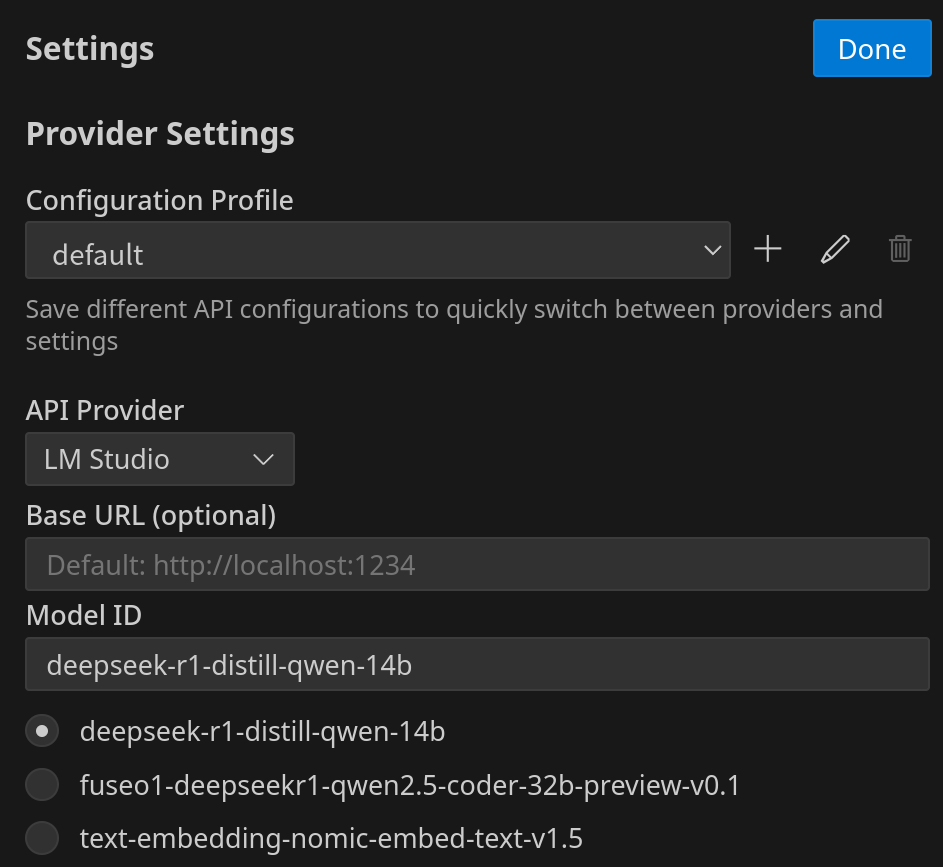Click the Provider Settings section heading

point(160,133)
